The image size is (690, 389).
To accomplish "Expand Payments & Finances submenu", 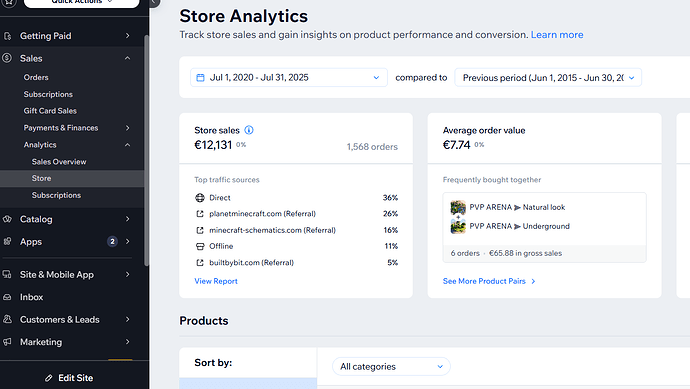I will click(x=128, y=128).
